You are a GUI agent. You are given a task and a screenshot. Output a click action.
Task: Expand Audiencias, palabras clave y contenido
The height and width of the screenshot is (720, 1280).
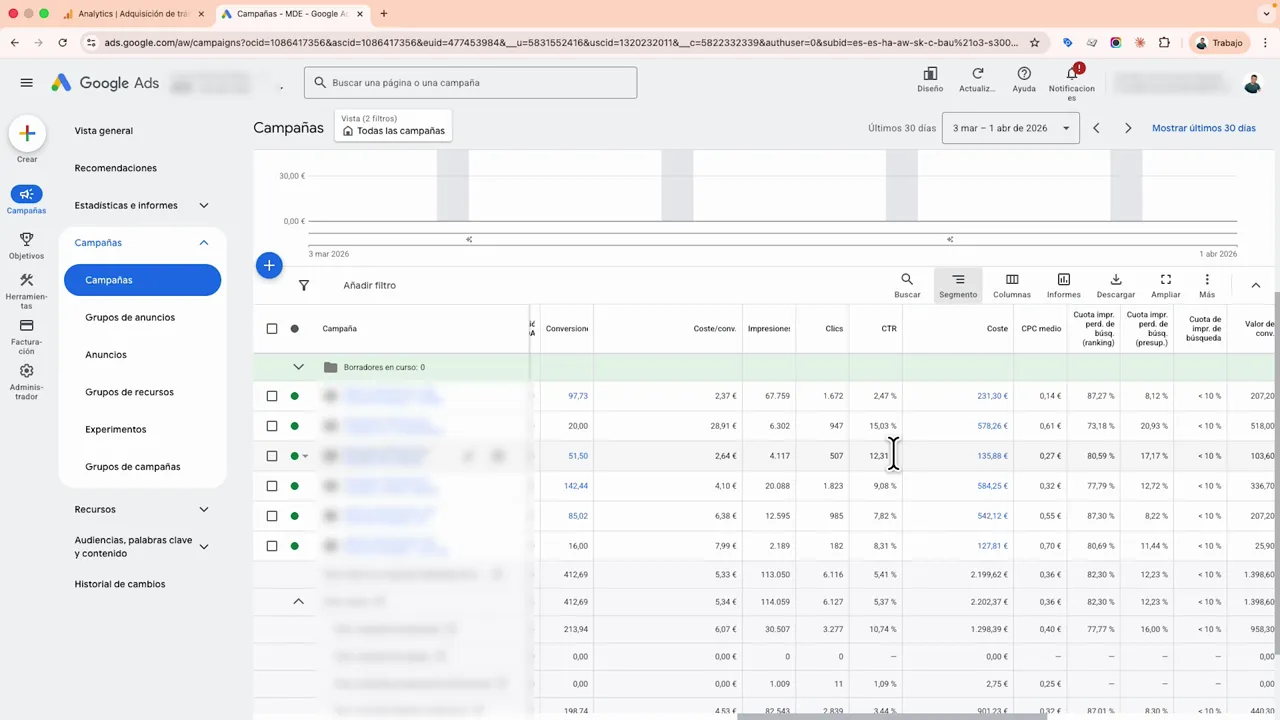[x=204, y=547]
